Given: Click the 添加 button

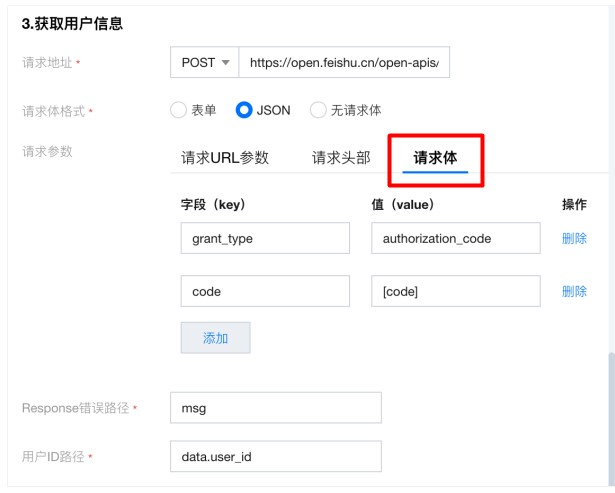Looking at the screenshot, I should pos(215,338).
